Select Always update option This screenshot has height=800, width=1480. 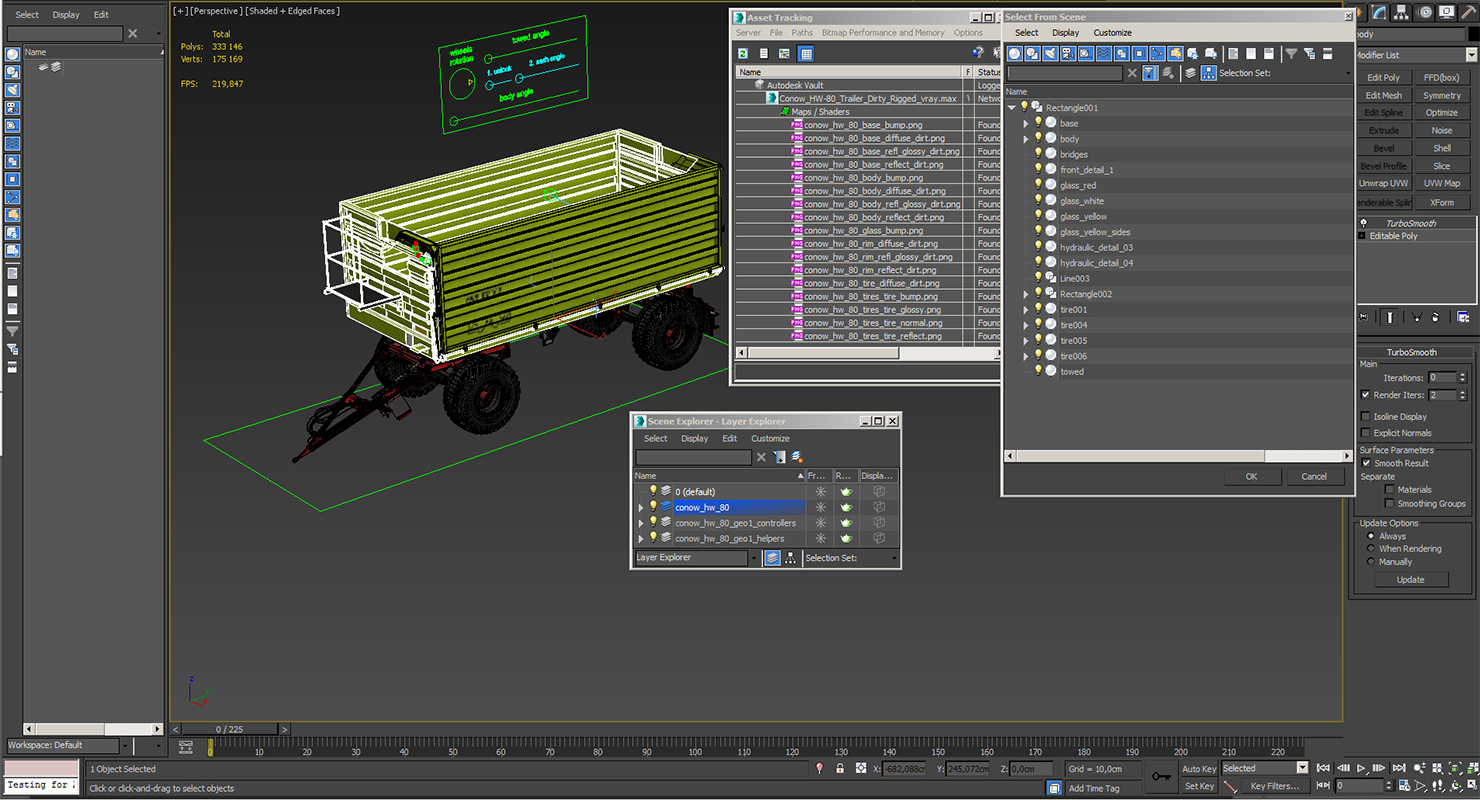(x=1371, y=536)
